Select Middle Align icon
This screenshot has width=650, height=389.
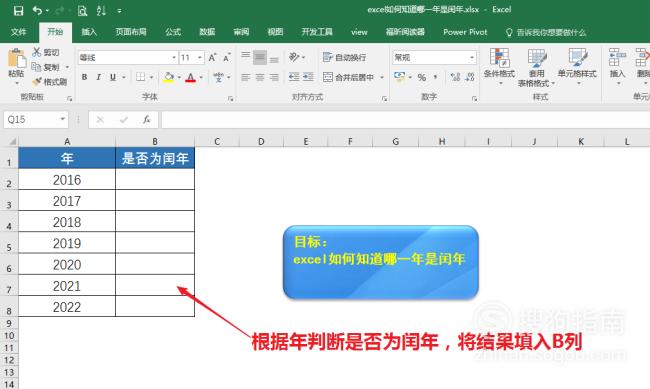click(x=260, y=57)
